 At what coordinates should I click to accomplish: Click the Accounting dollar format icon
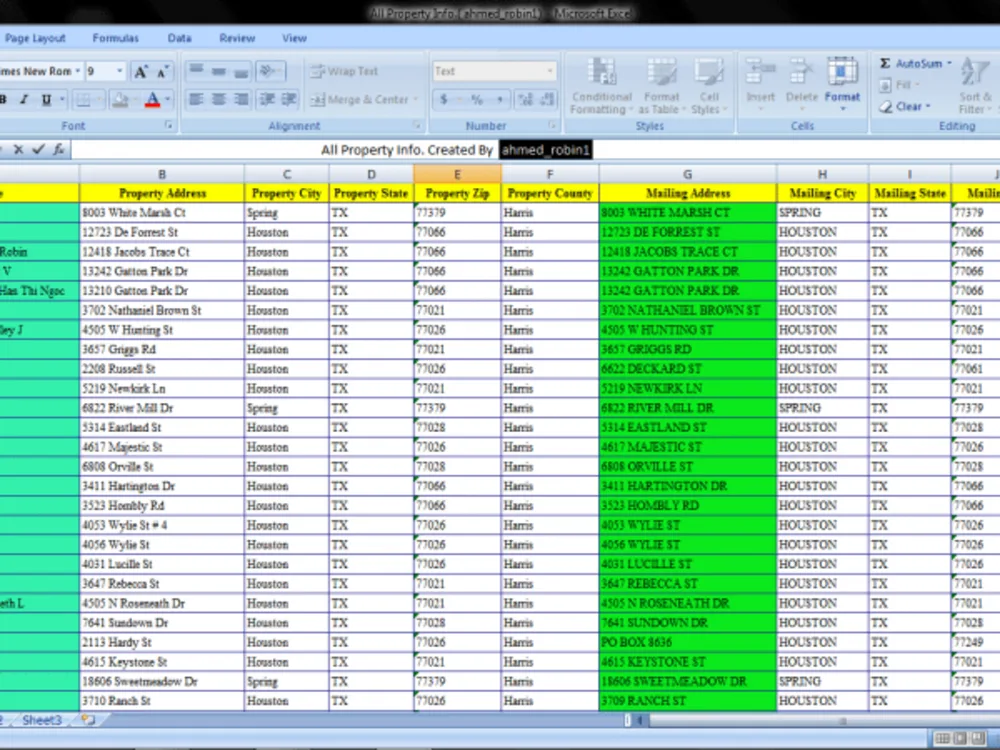tap(444, 99)
